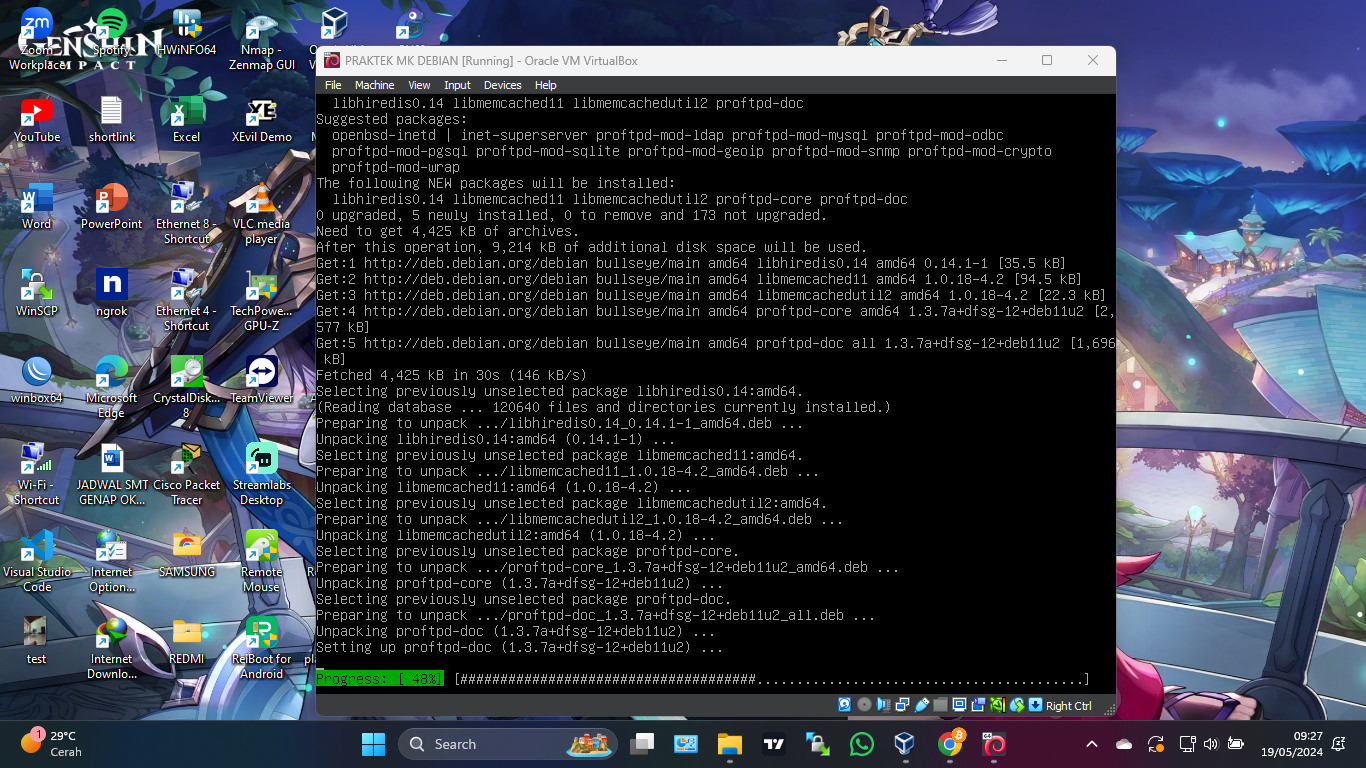The width and height of the screenshot is (1366, 768).
Task: Click the Internet Download Manager desktop icon
Action: pyautogui.click(x=111, y=648)
